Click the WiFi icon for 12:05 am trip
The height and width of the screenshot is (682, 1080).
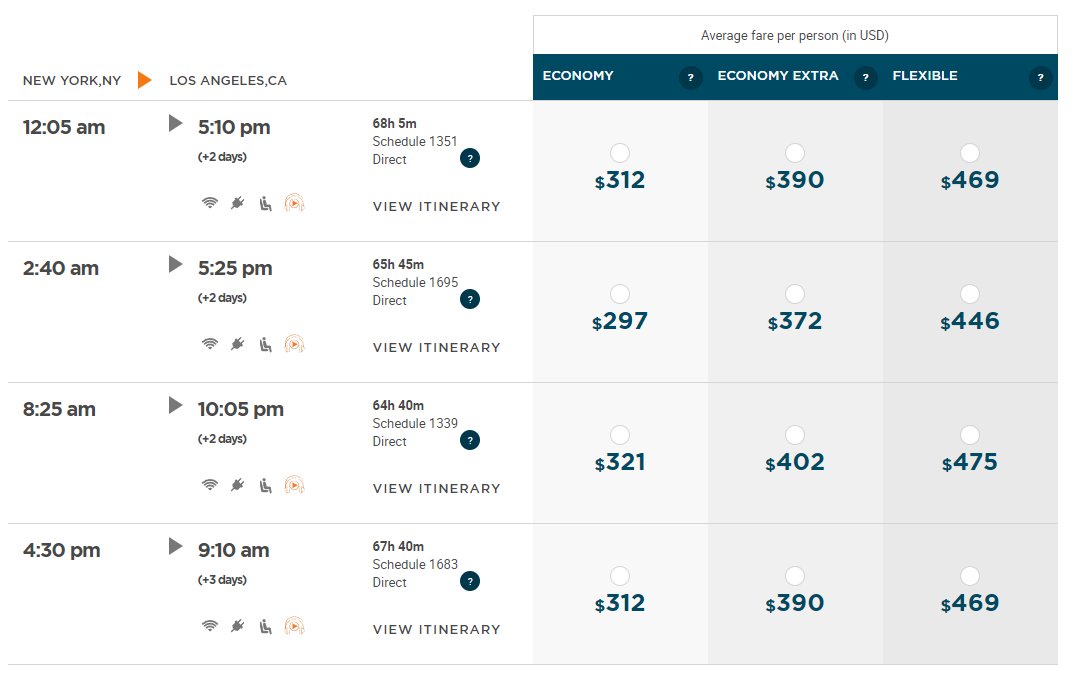pos(210,203)
